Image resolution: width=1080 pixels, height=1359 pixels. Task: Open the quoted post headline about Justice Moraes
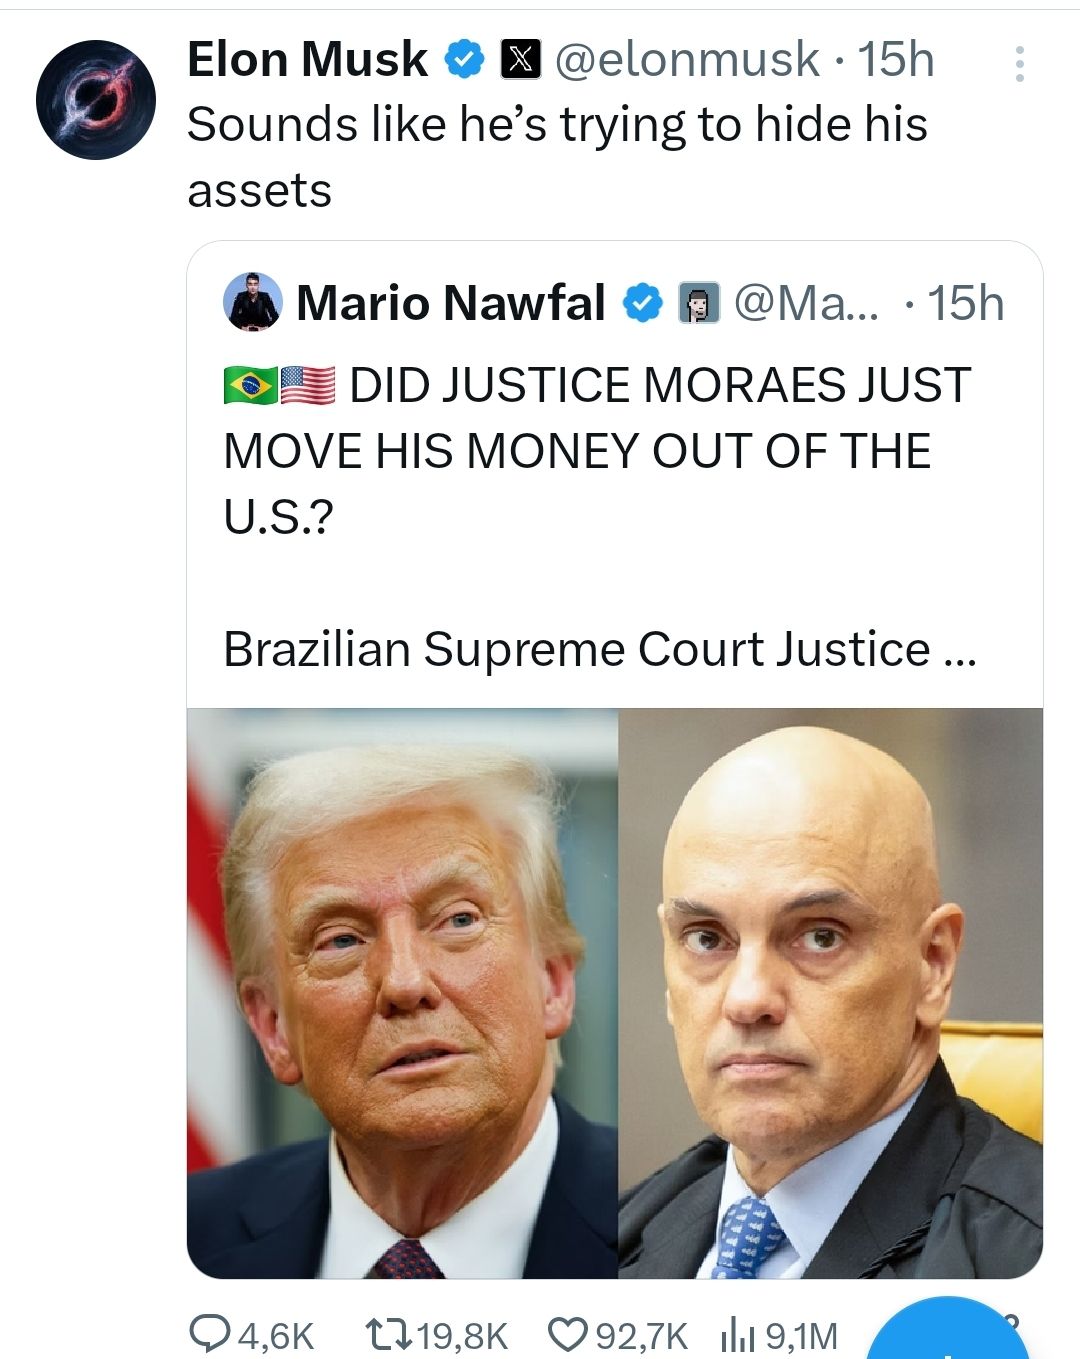597,450
